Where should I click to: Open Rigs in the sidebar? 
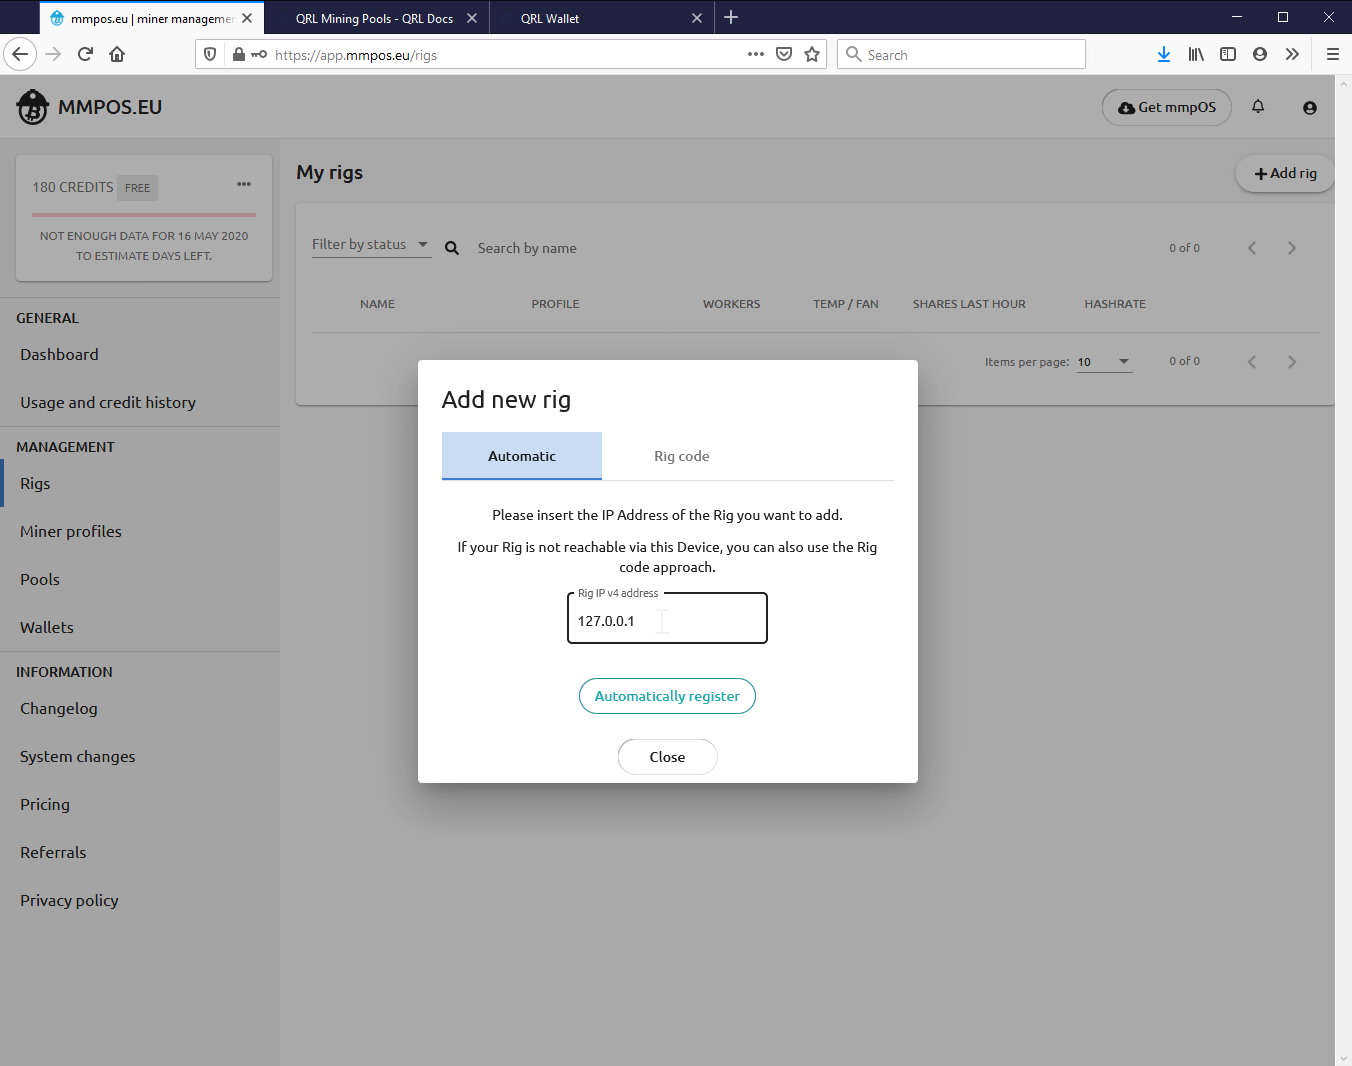35,484
